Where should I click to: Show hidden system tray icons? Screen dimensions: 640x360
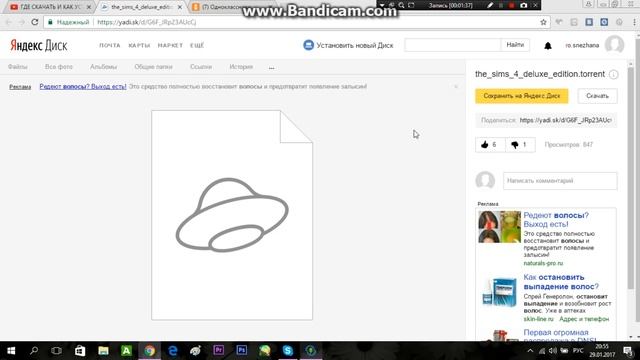click(x=530, y=351)
